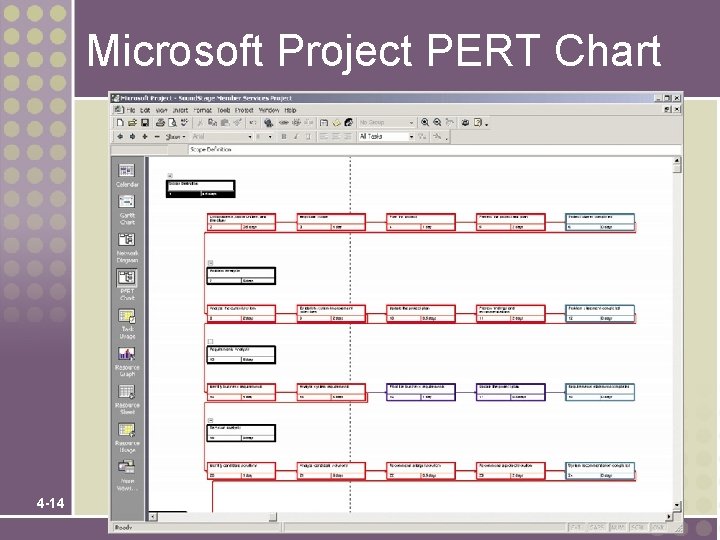Screen dimensions: 720x540
Task: Open Resource Usage view in View Bar
Action: [x=127, y=438]
